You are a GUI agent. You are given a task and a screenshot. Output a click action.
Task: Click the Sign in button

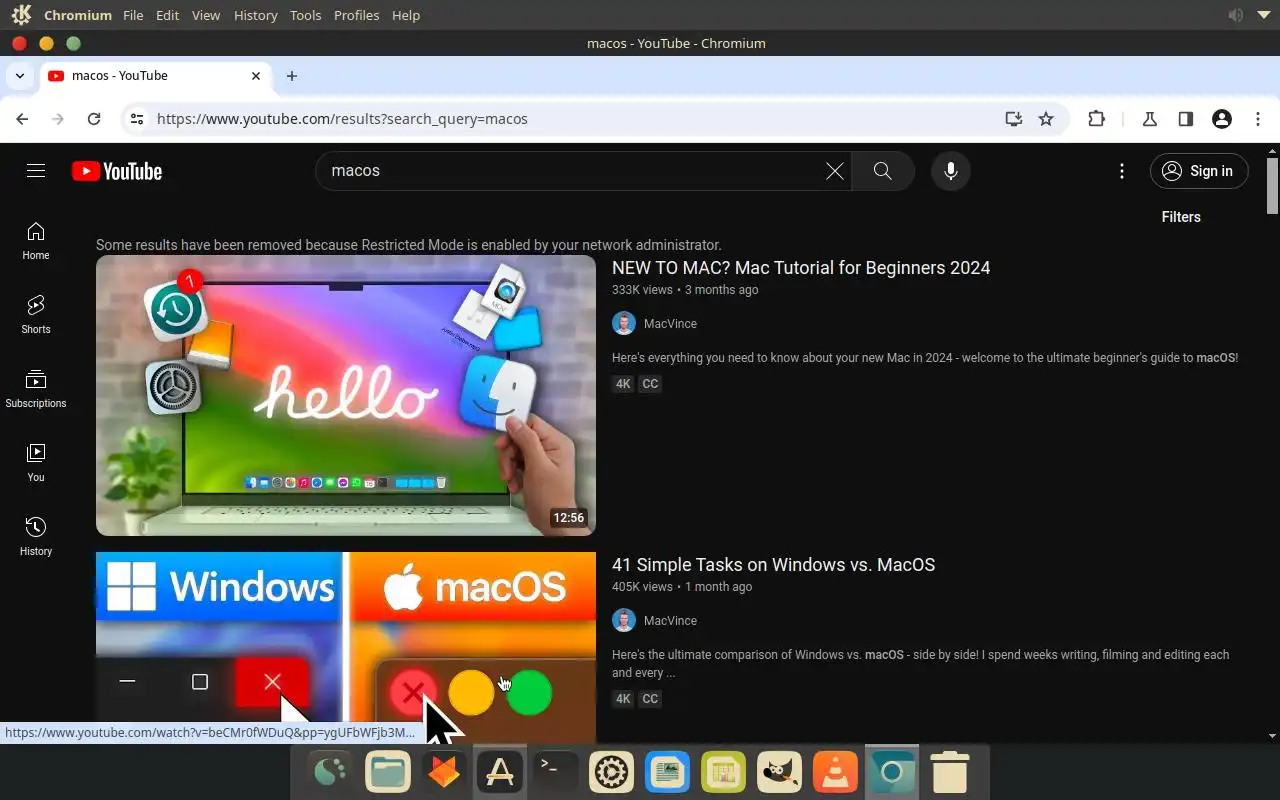[x=1199, y=171]
